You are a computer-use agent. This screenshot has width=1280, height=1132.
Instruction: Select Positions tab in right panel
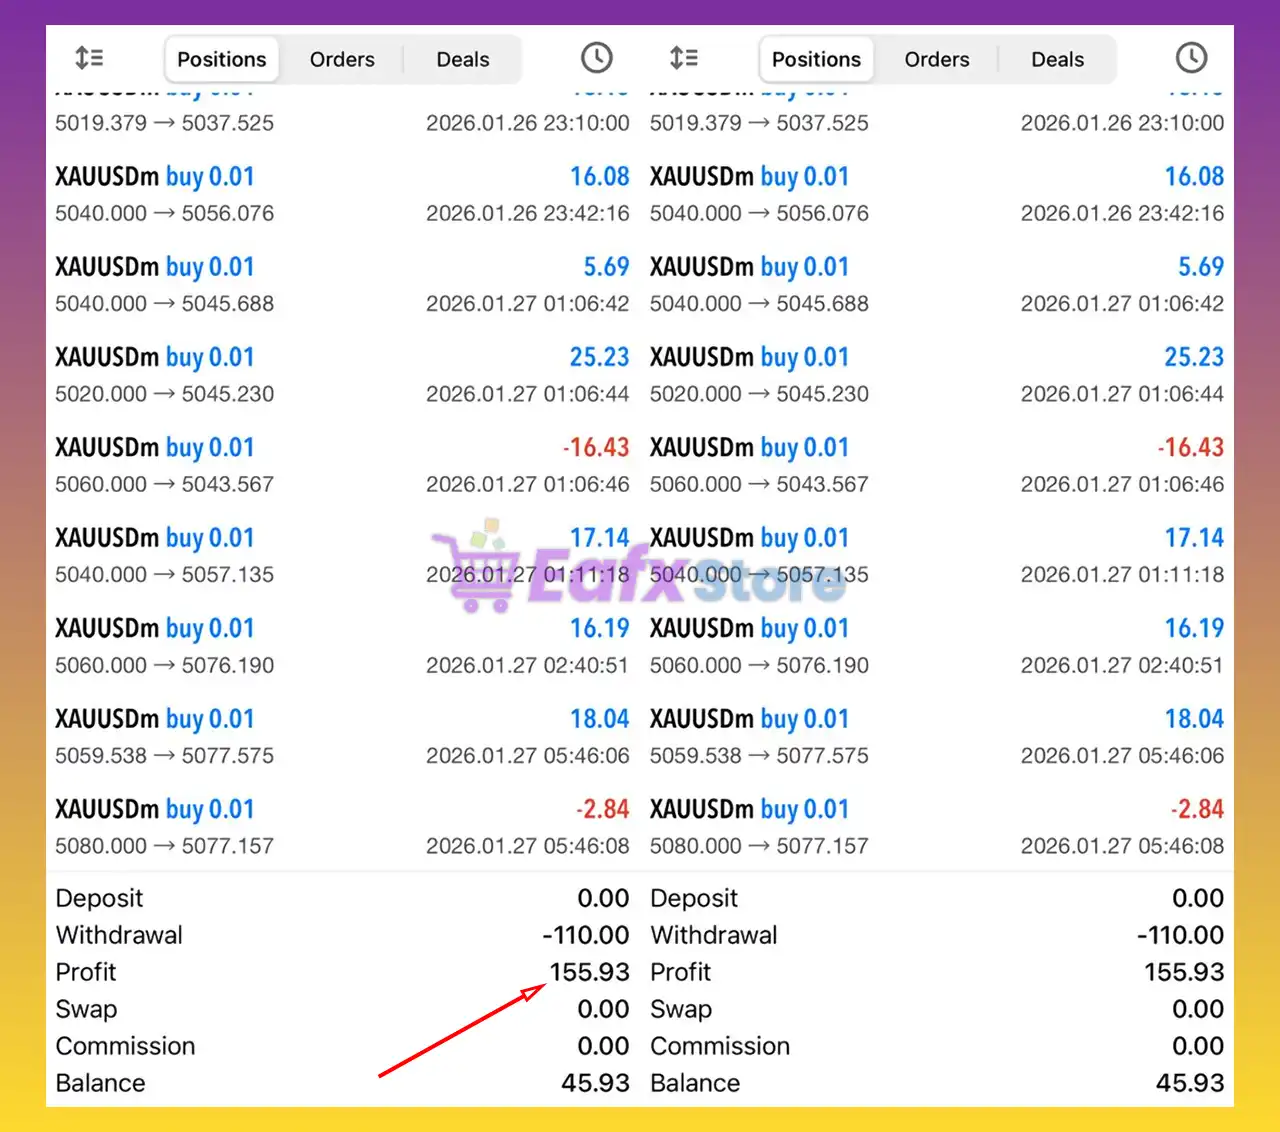816,60
